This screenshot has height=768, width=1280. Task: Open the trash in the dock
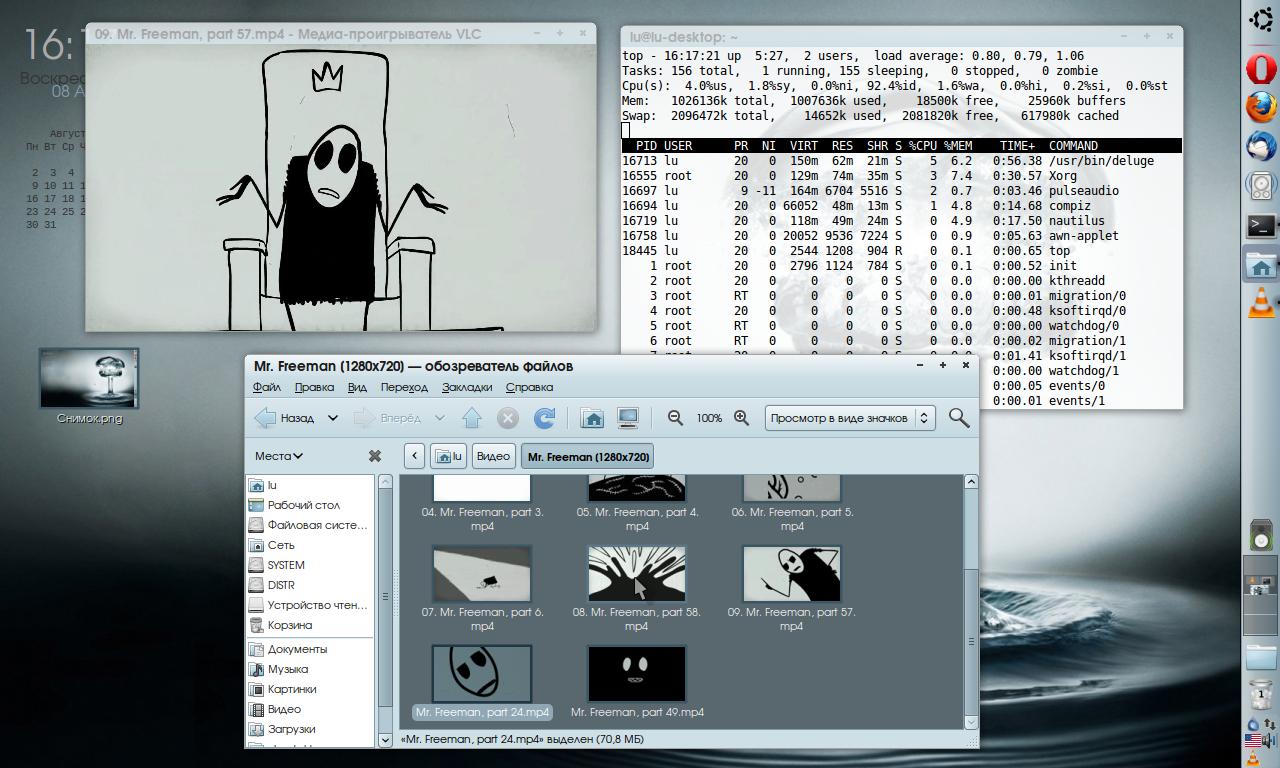(x=1262, y=694)
